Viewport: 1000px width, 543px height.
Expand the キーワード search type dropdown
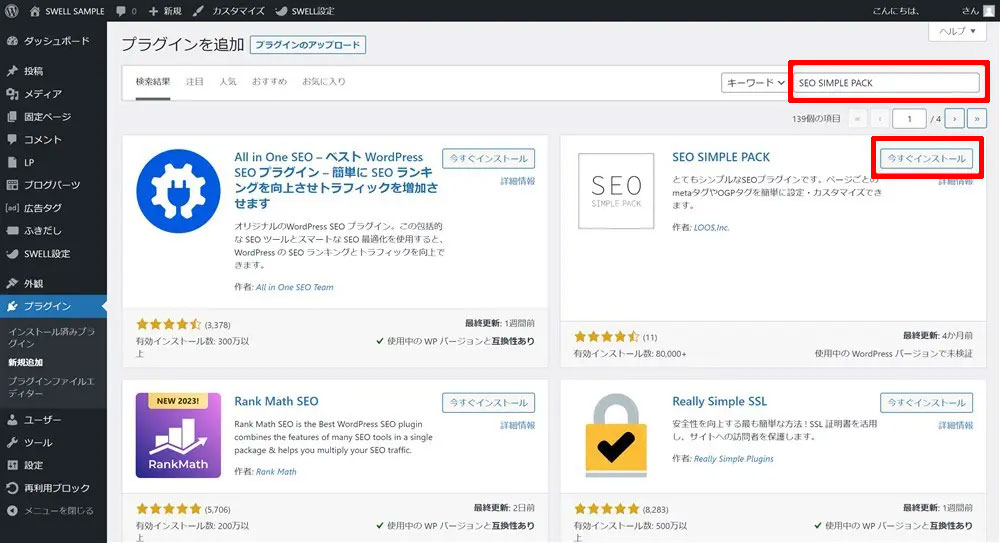[754, 83]
